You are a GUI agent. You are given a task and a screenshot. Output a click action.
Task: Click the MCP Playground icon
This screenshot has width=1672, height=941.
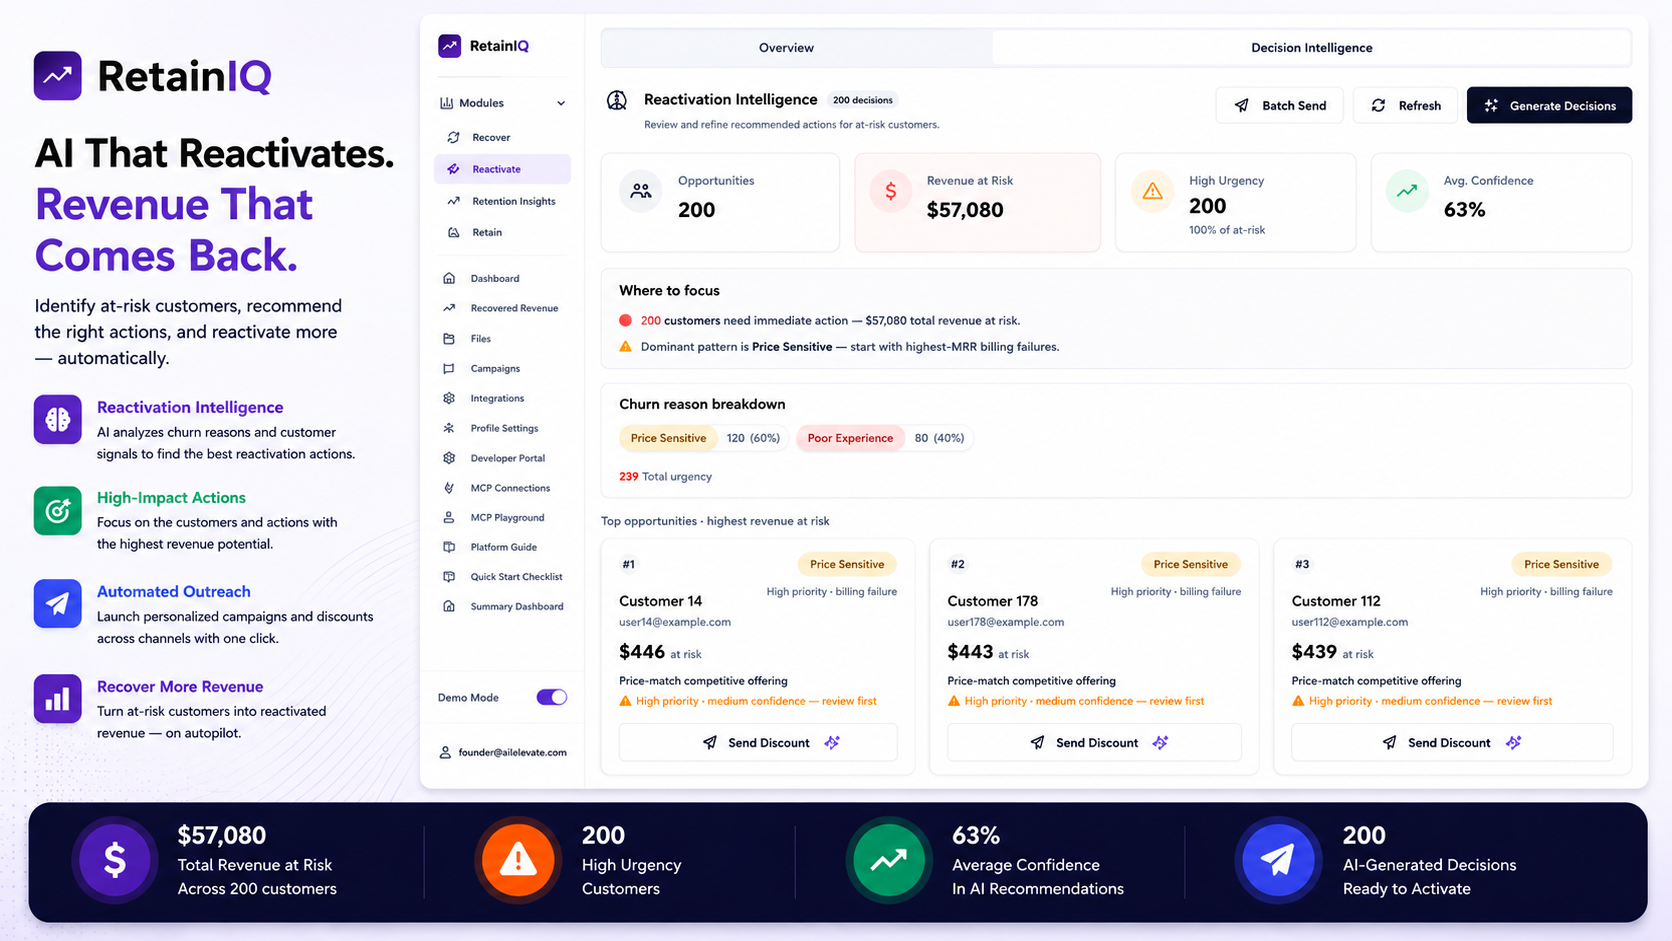click(449, 517)
